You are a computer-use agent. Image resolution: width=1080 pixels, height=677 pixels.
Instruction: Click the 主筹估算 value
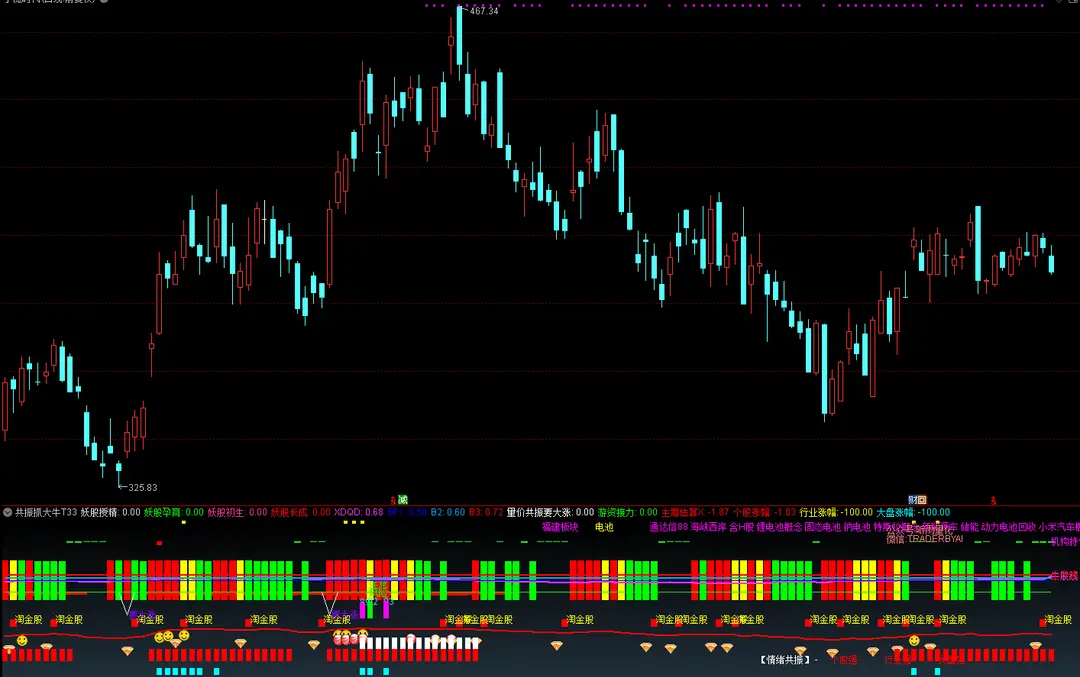(x=695, y=512)
